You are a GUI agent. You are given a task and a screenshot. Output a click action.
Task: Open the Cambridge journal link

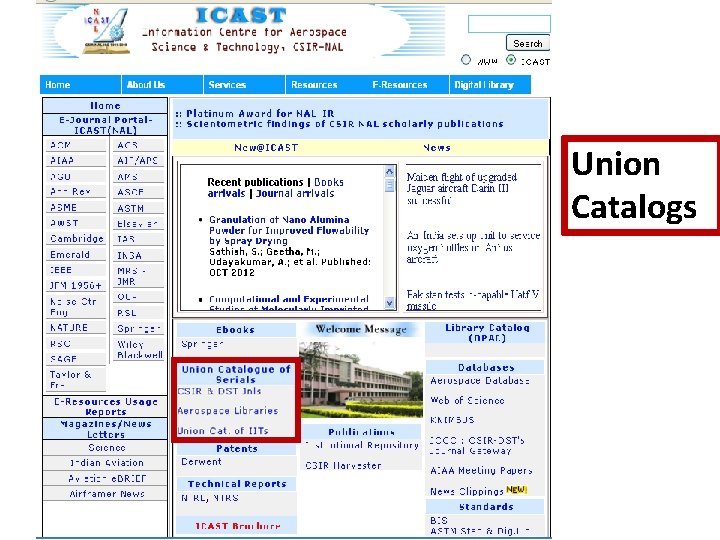tap(77, 239)
